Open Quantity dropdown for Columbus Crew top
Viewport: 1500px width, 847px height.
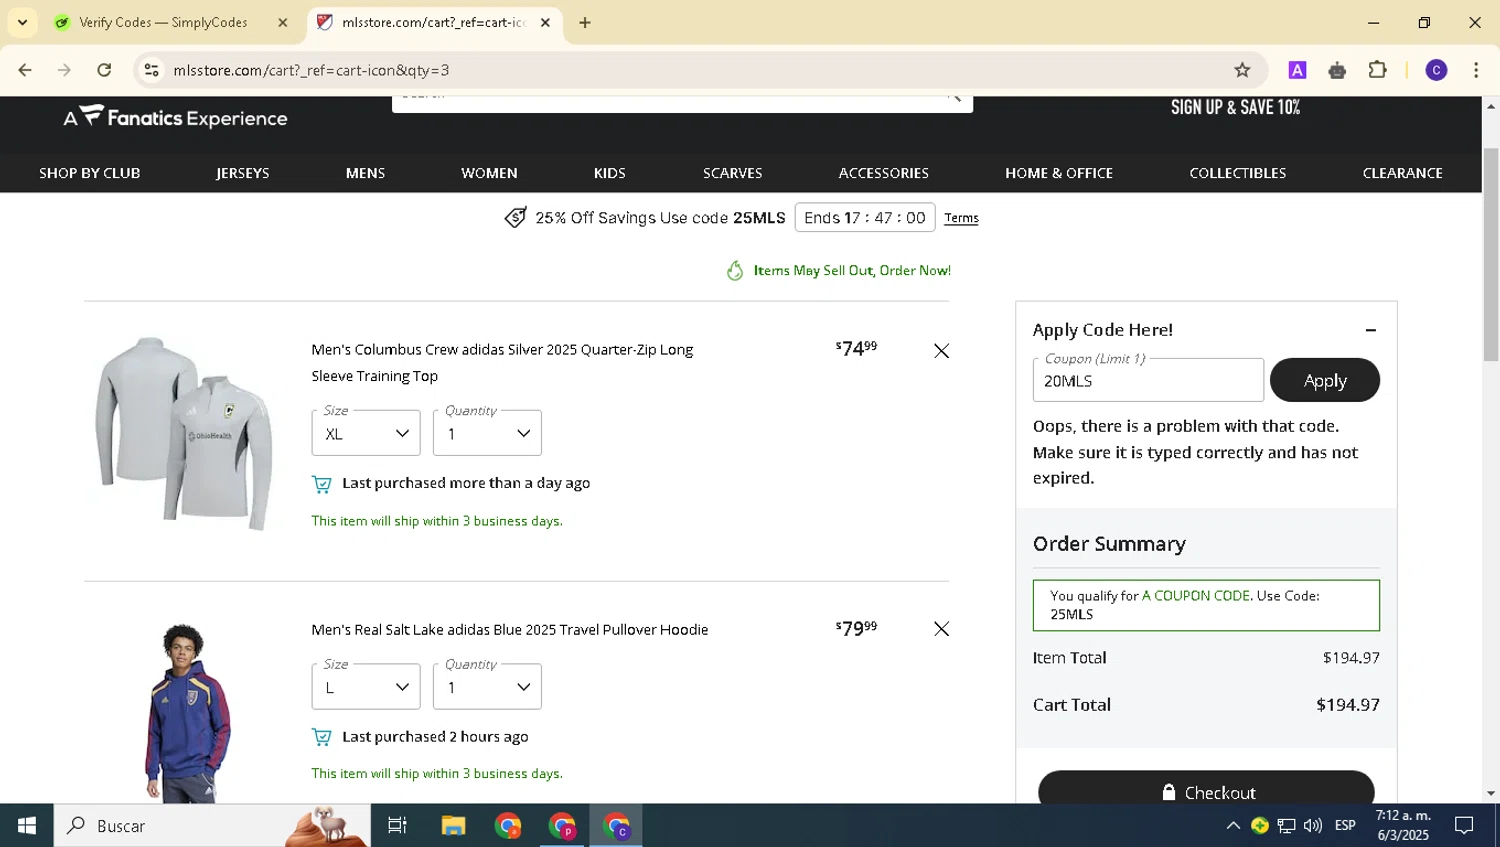tap(487, 433)
